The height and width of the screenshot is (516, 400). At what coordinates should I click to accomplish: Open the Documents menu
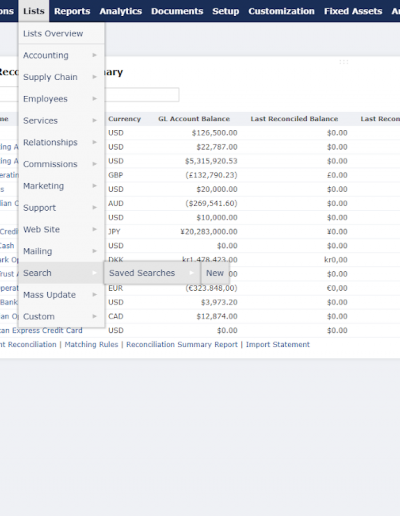click(x=177, y=11)
